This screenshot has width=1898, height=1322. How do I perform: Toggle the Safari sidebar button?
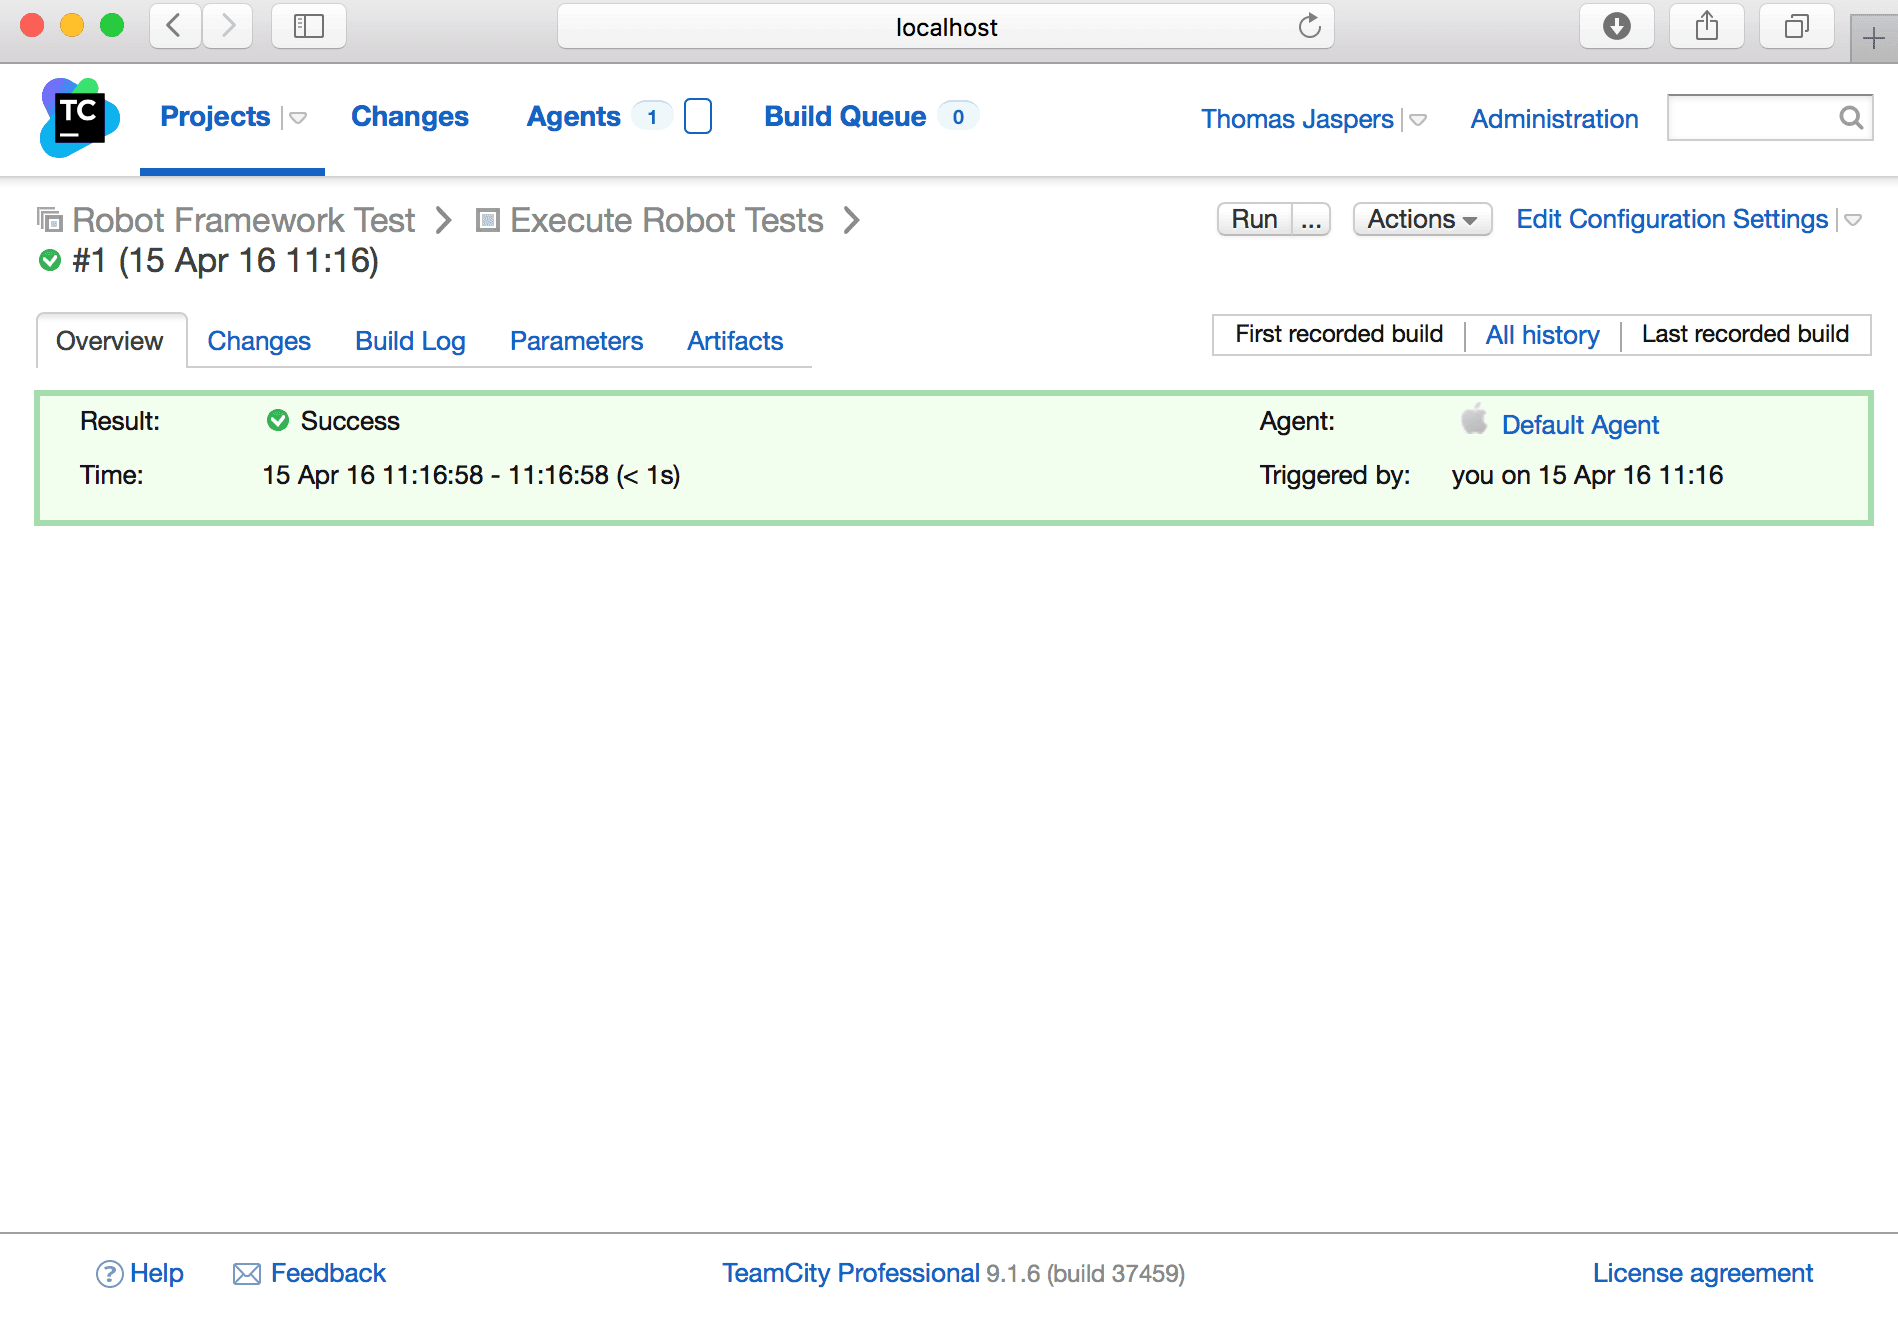point(308,27)
